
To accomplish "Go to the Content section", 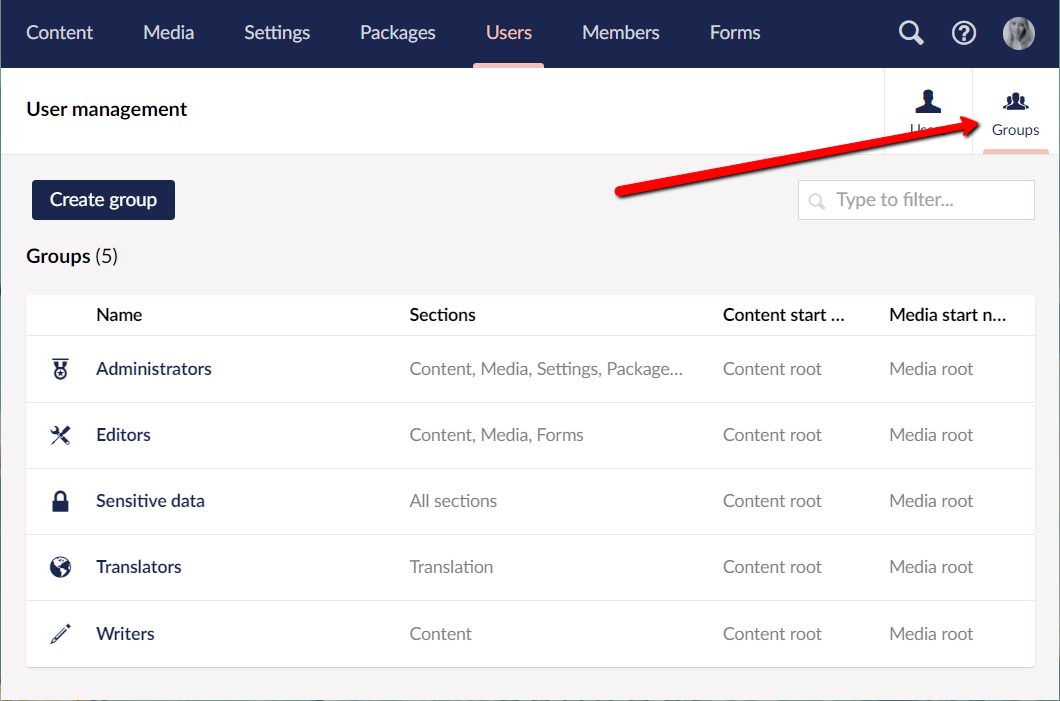I will click(x=59, y=32).
